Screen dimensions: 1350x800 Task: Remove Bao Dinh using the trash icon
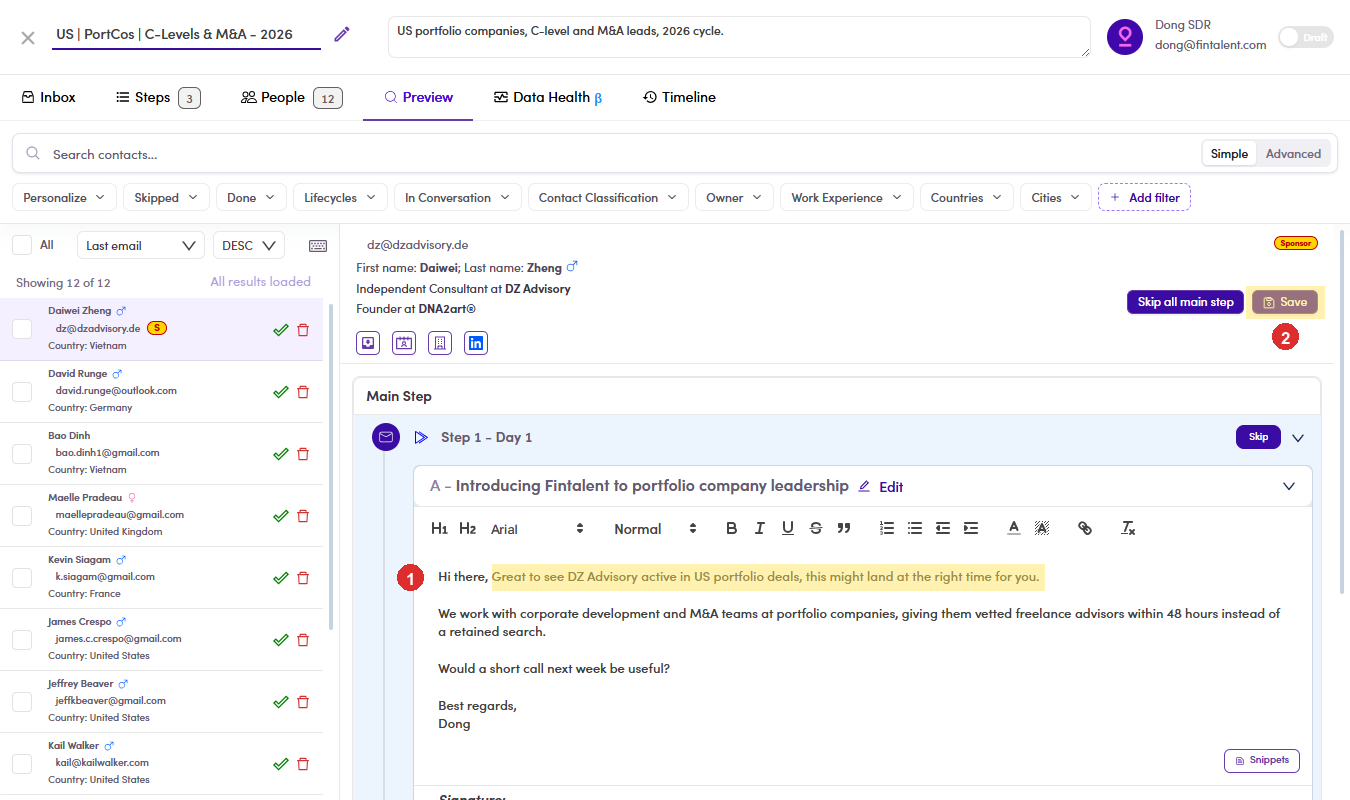(303, 454)
